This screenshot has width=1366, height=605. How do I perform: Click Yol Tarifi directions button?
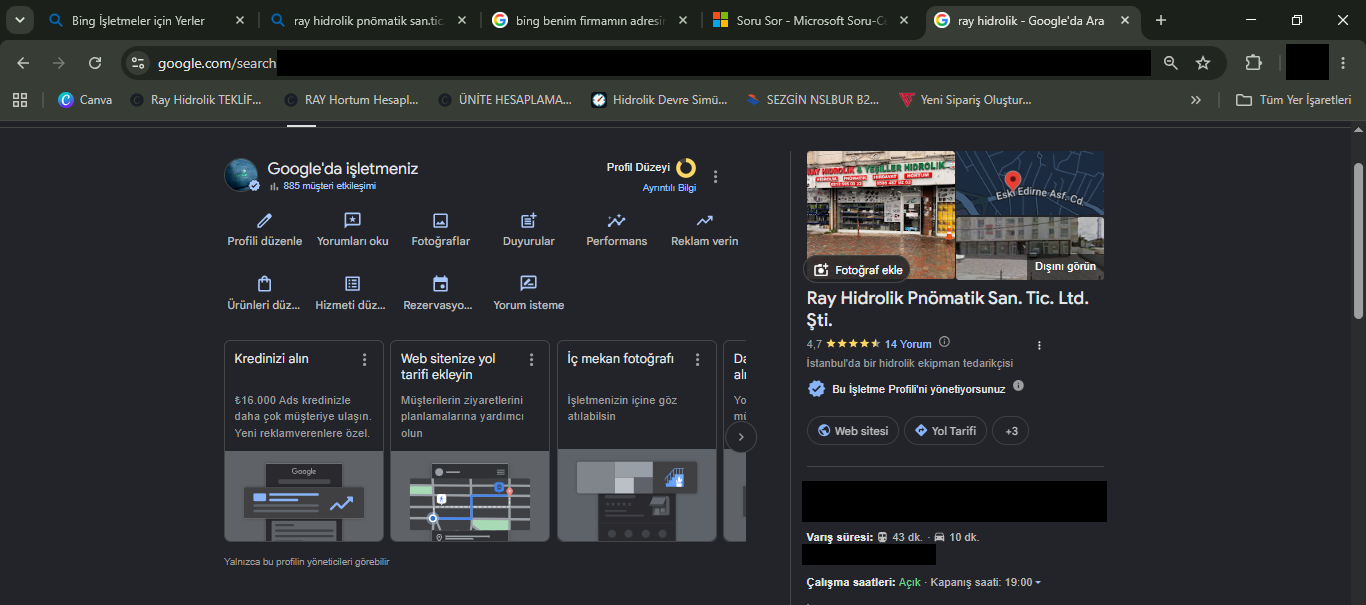pyautogui.click(x=946, y=431)
